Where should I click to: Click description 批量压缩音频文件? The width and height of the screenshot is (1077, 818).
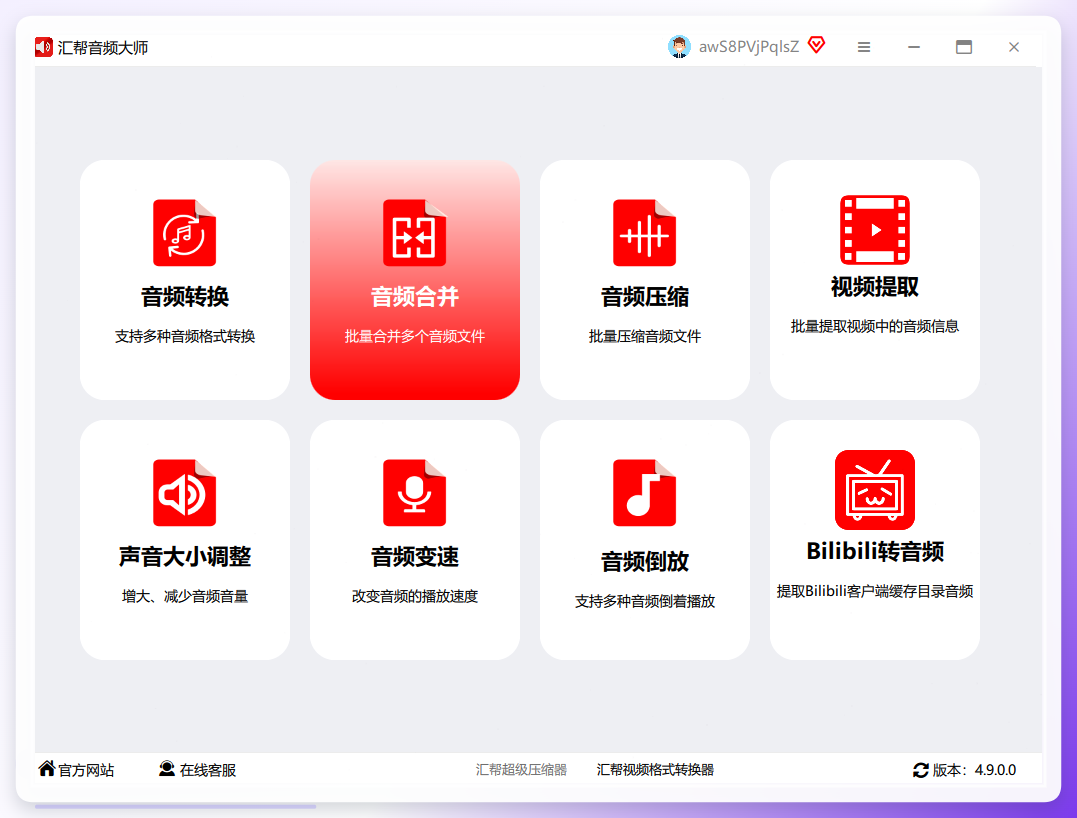(645, 336)
